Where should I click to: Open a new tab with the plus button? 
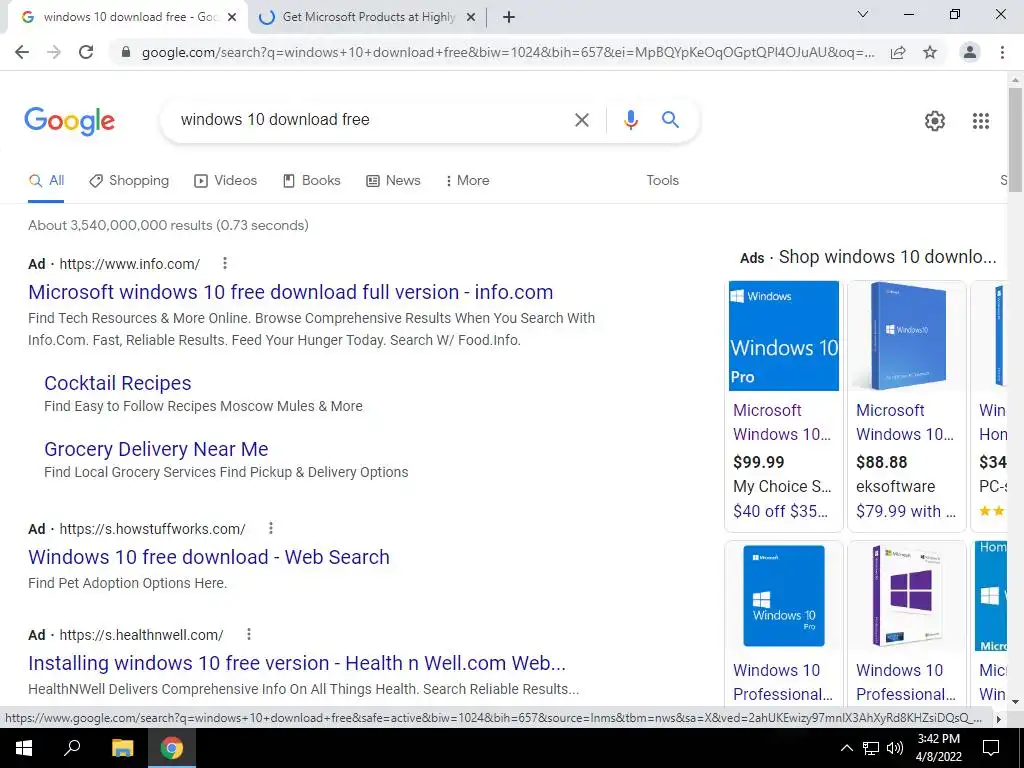tap(509, 17)
